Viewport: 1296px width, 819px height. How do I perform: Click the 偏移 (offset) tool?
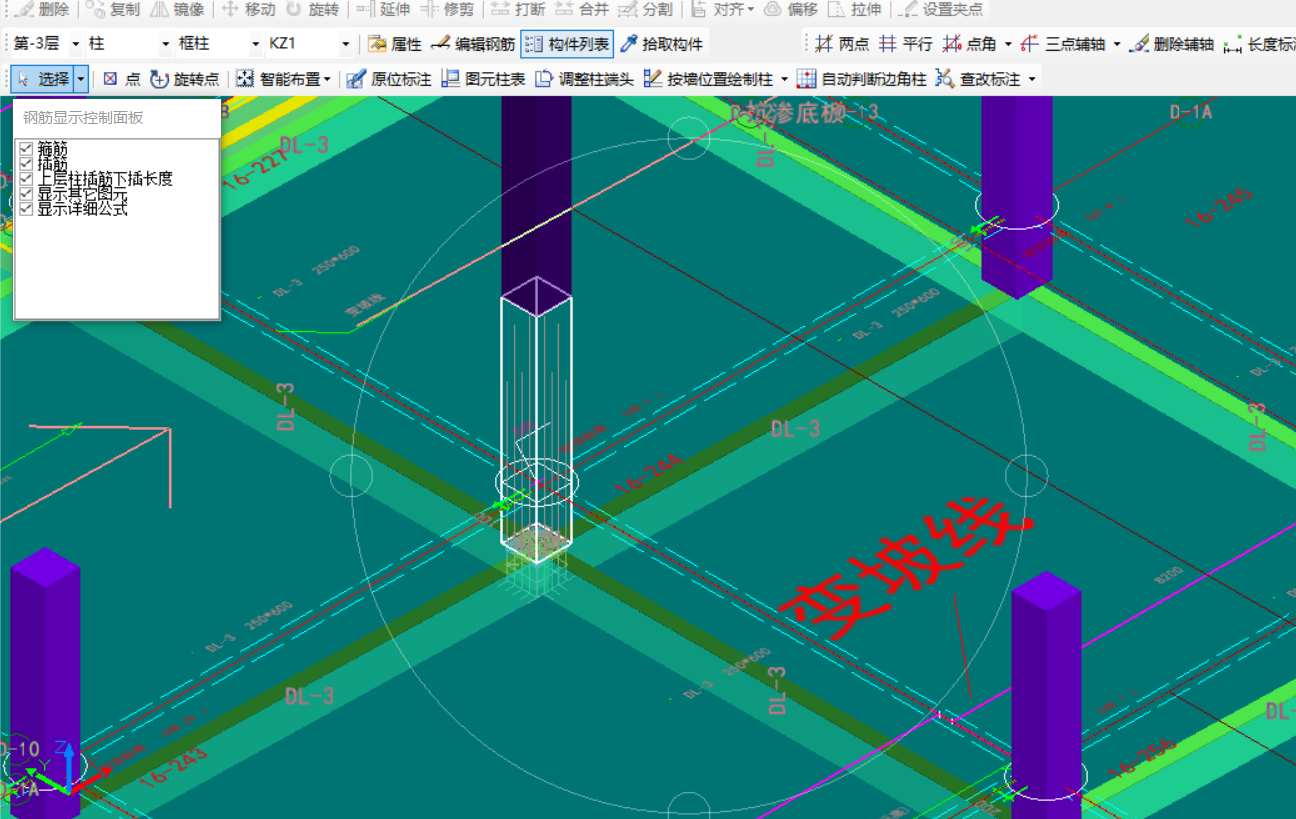click(791, 9)
